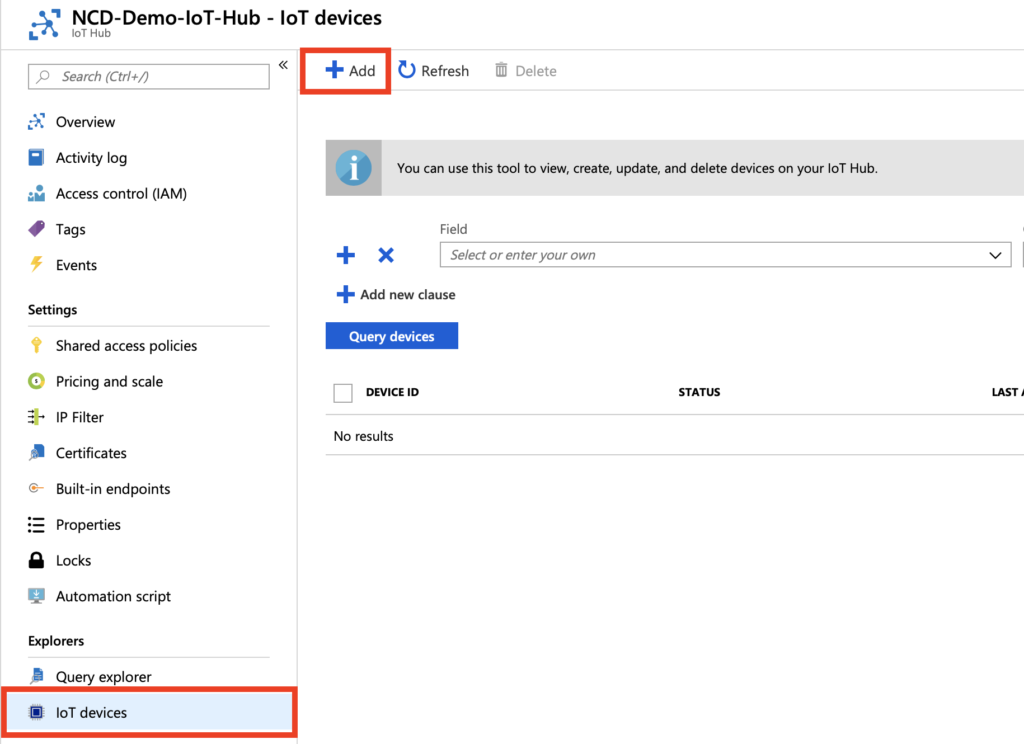Click the IoT devices chip icon

[x=37, y=712]
